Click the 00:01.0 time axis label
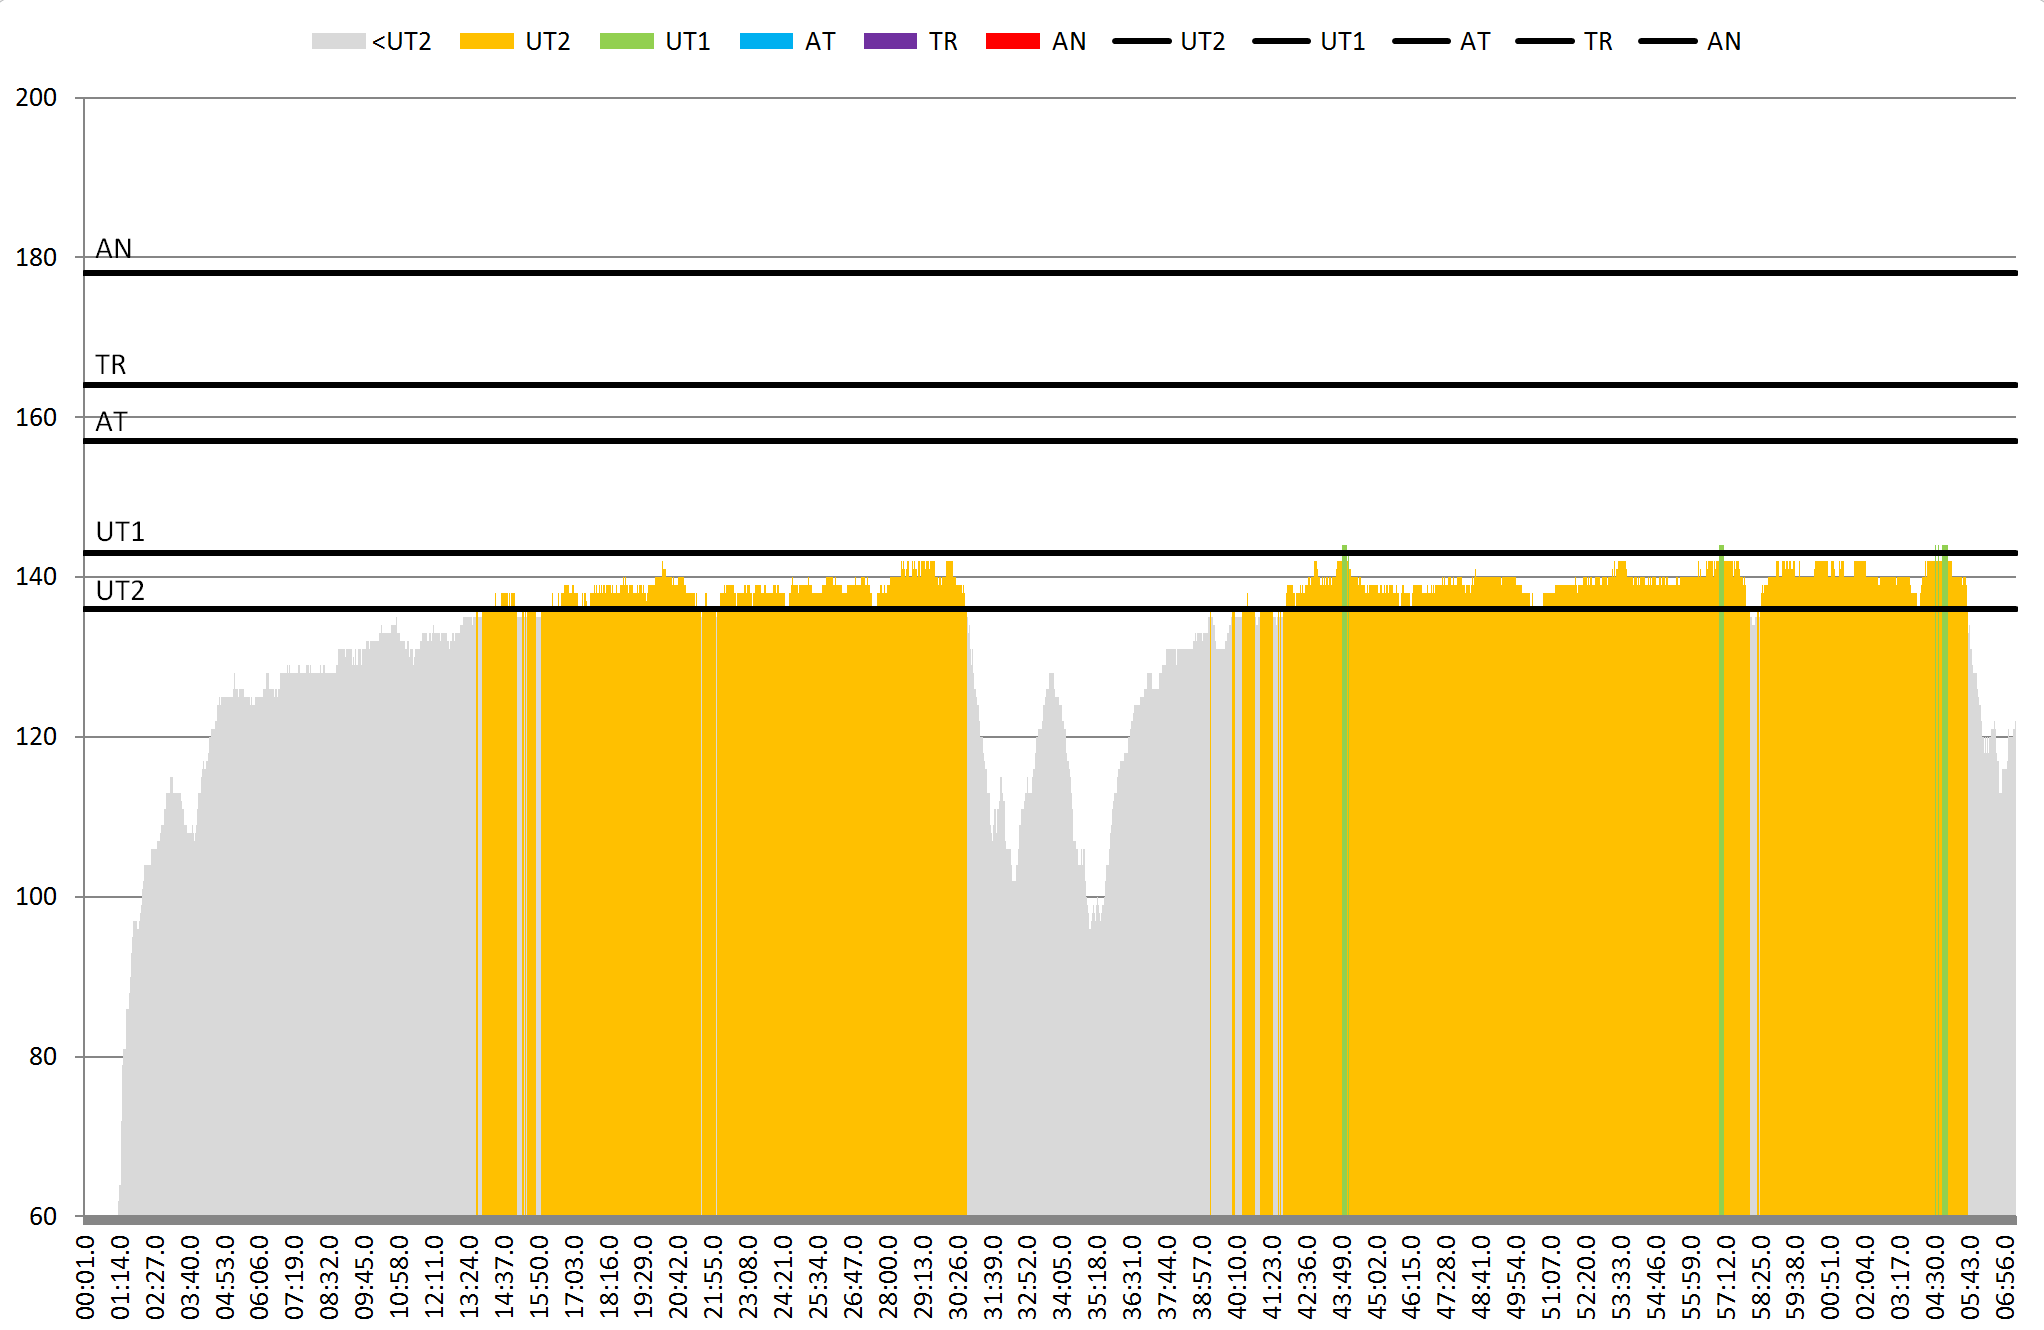 [86, 1276]
